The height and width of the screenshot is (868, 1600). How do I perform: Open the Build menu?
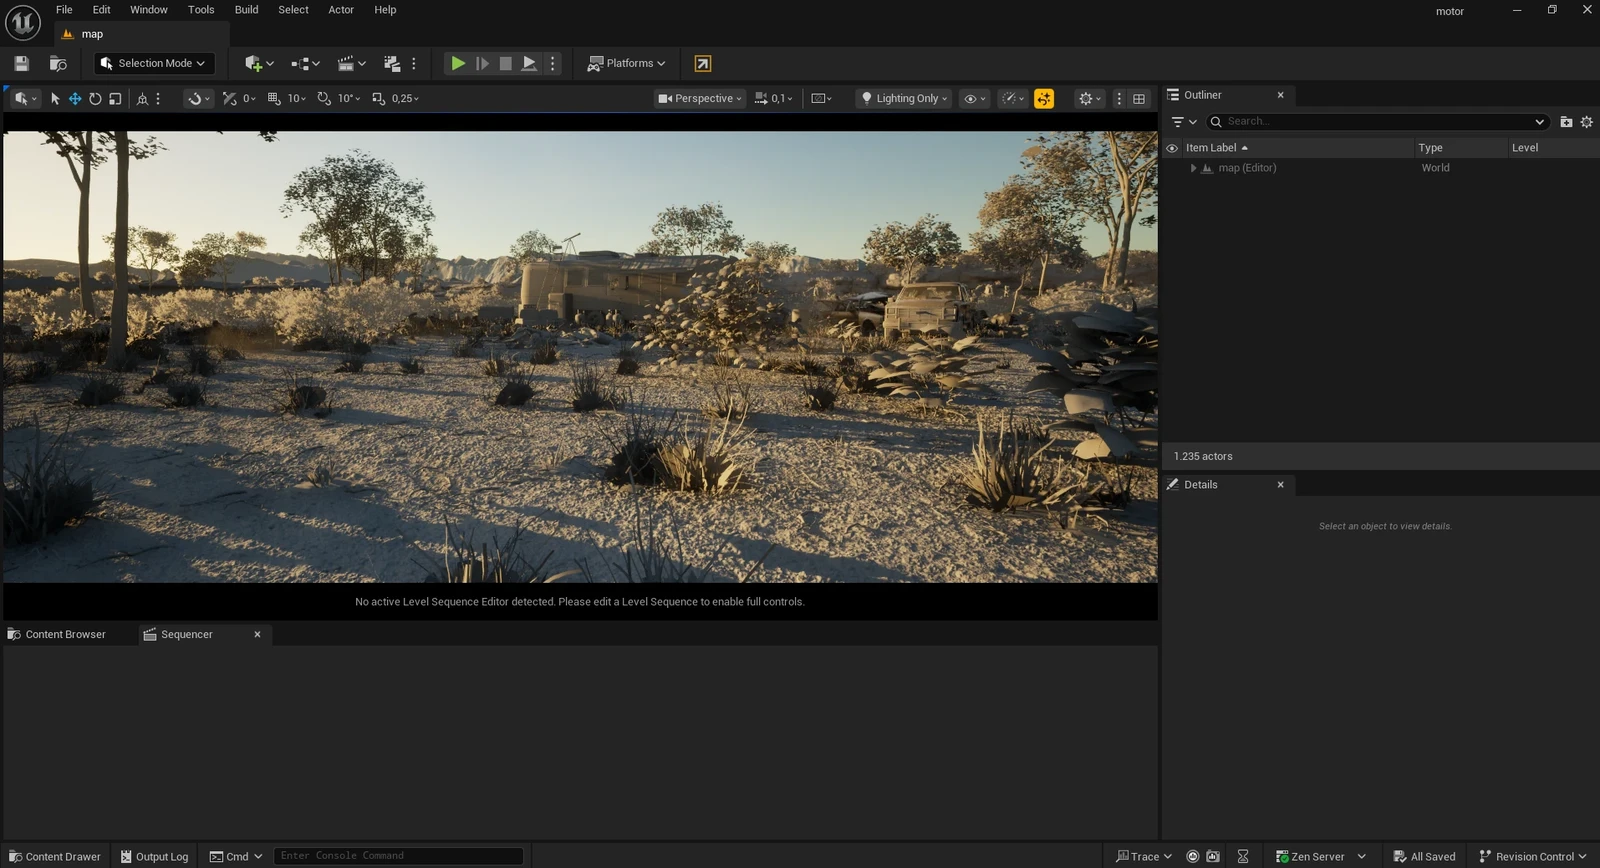[x=246, y=10]
